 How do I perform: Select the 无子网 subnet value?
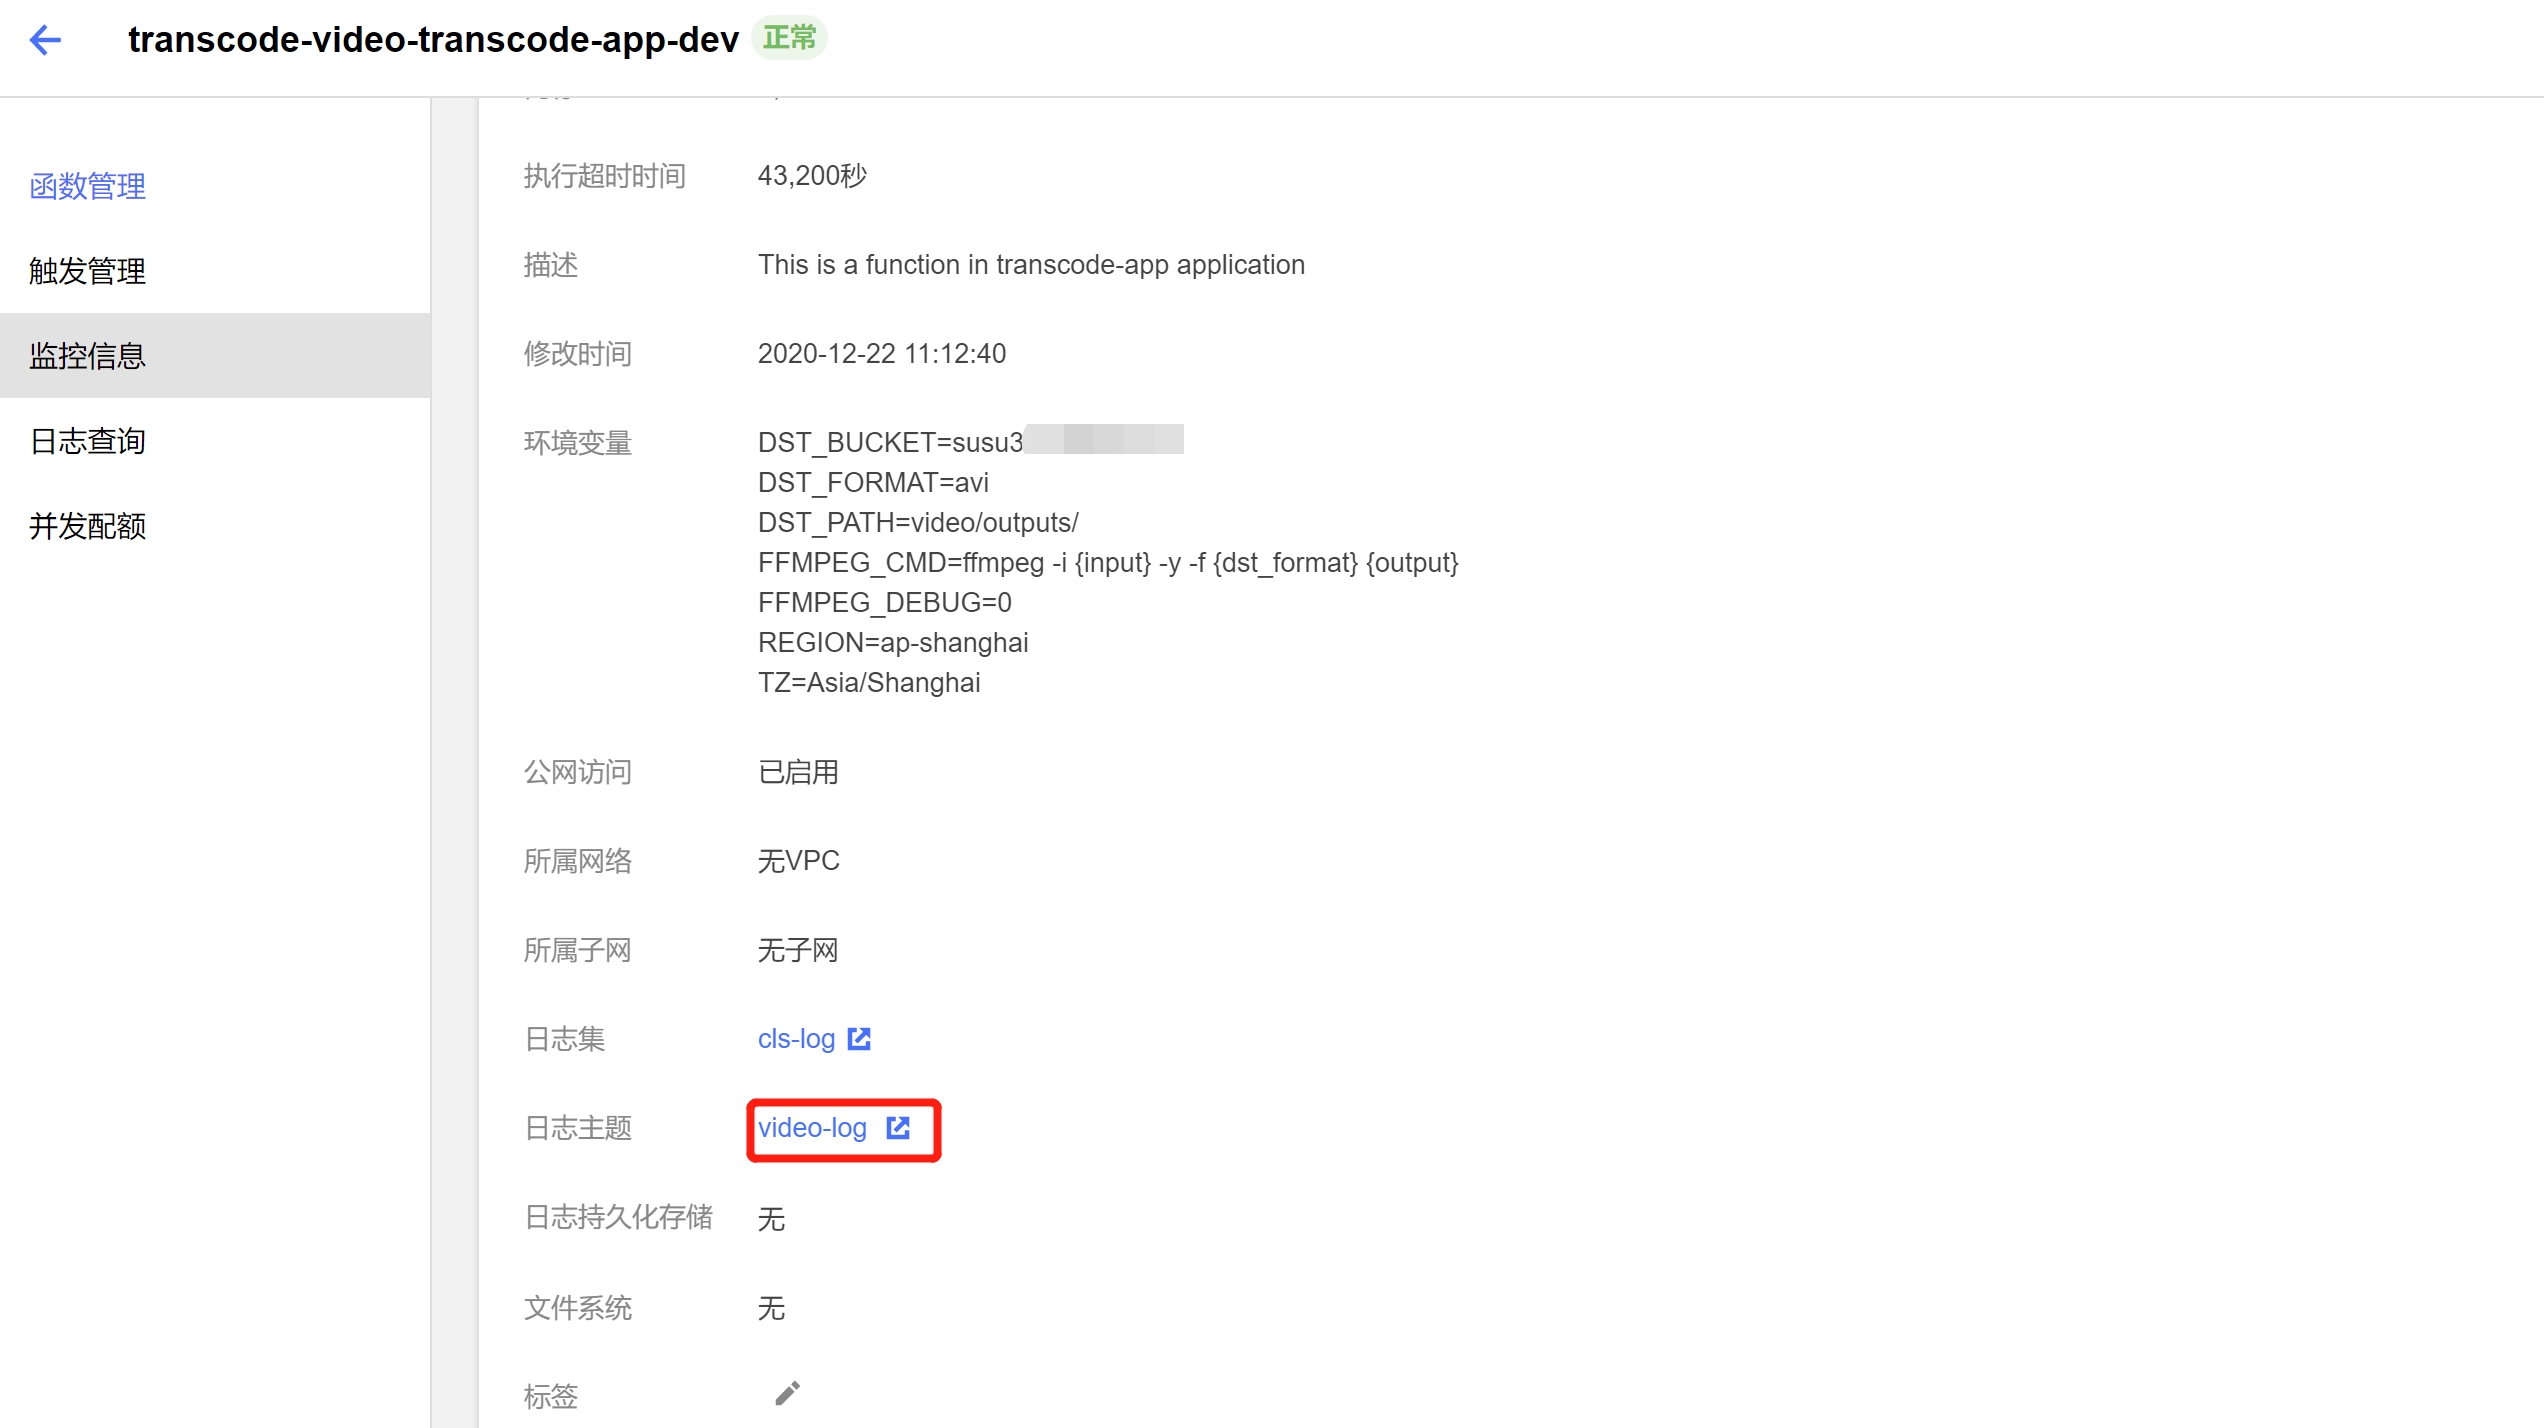798,950
